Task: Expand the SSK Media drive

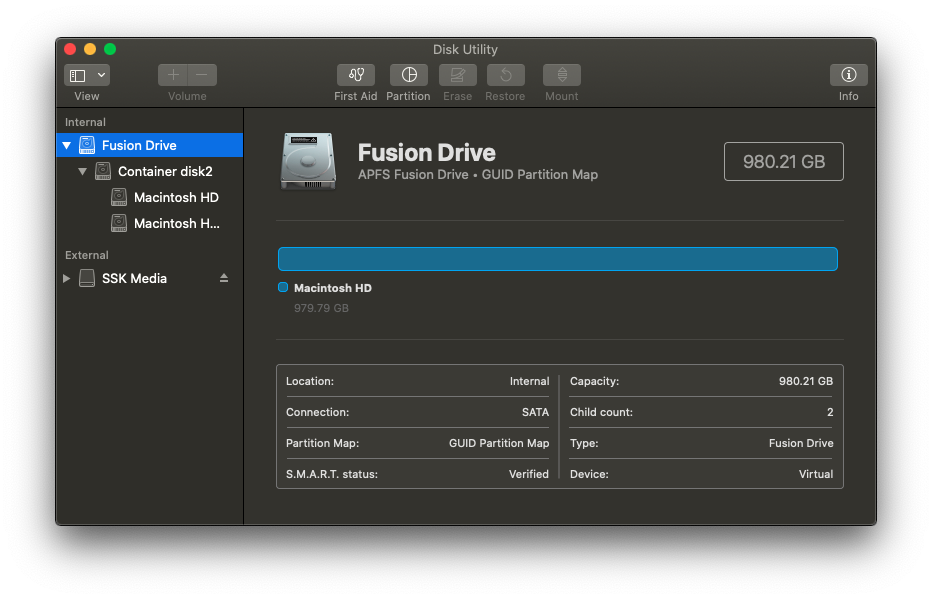Action: tap(67, 278)
